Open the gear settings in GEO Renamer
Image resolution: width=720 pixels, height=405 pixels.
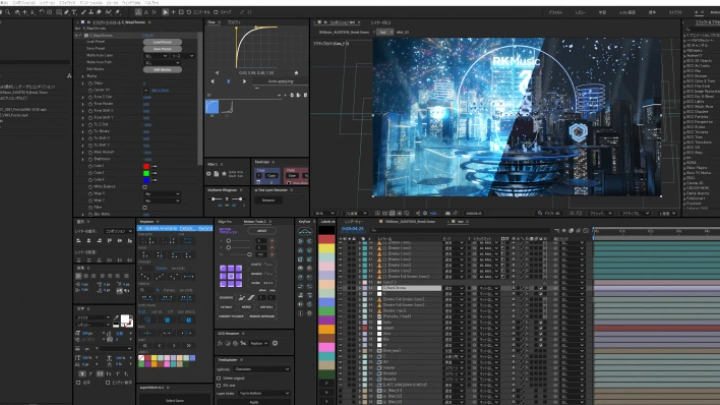click(x=275, y=343)
